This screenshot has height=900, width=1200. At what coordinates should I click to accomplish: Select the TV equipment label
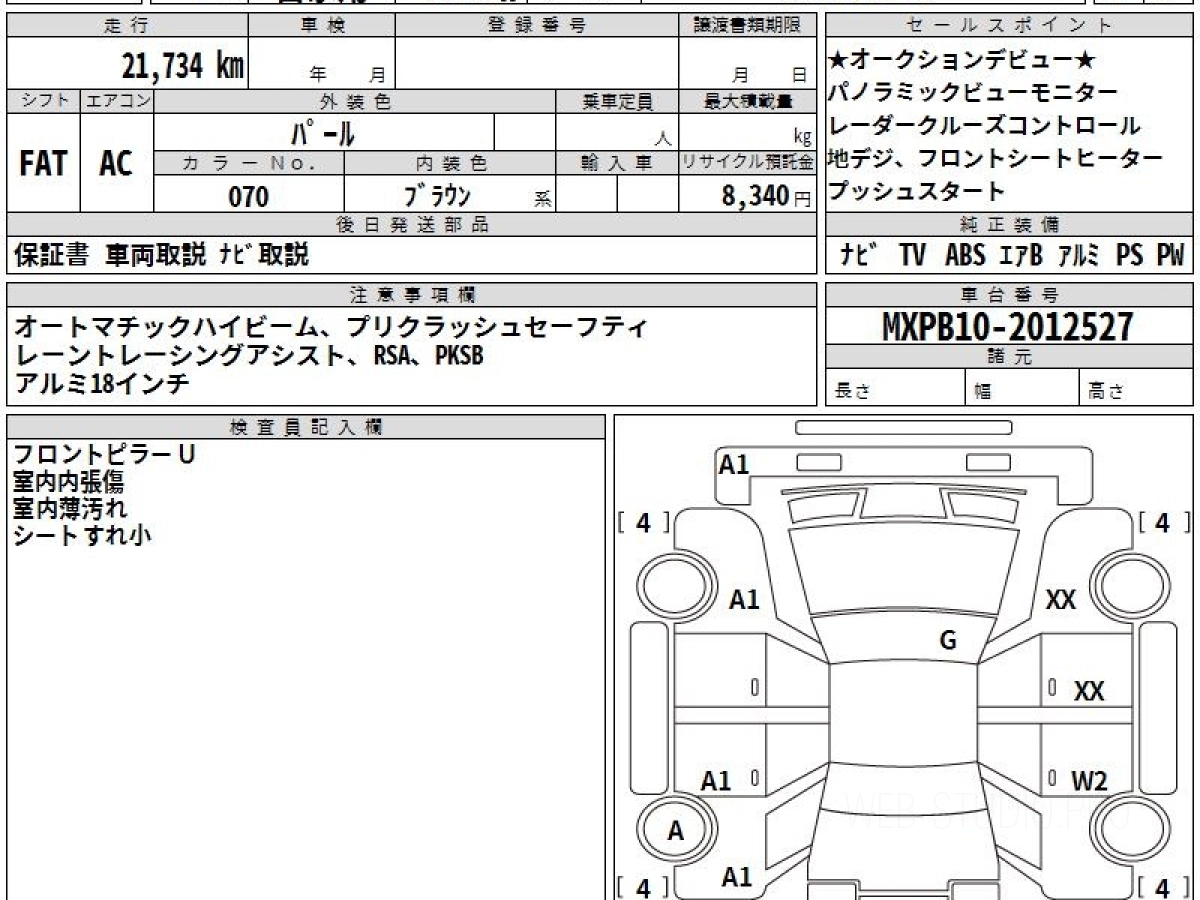[x=912, y=256]
